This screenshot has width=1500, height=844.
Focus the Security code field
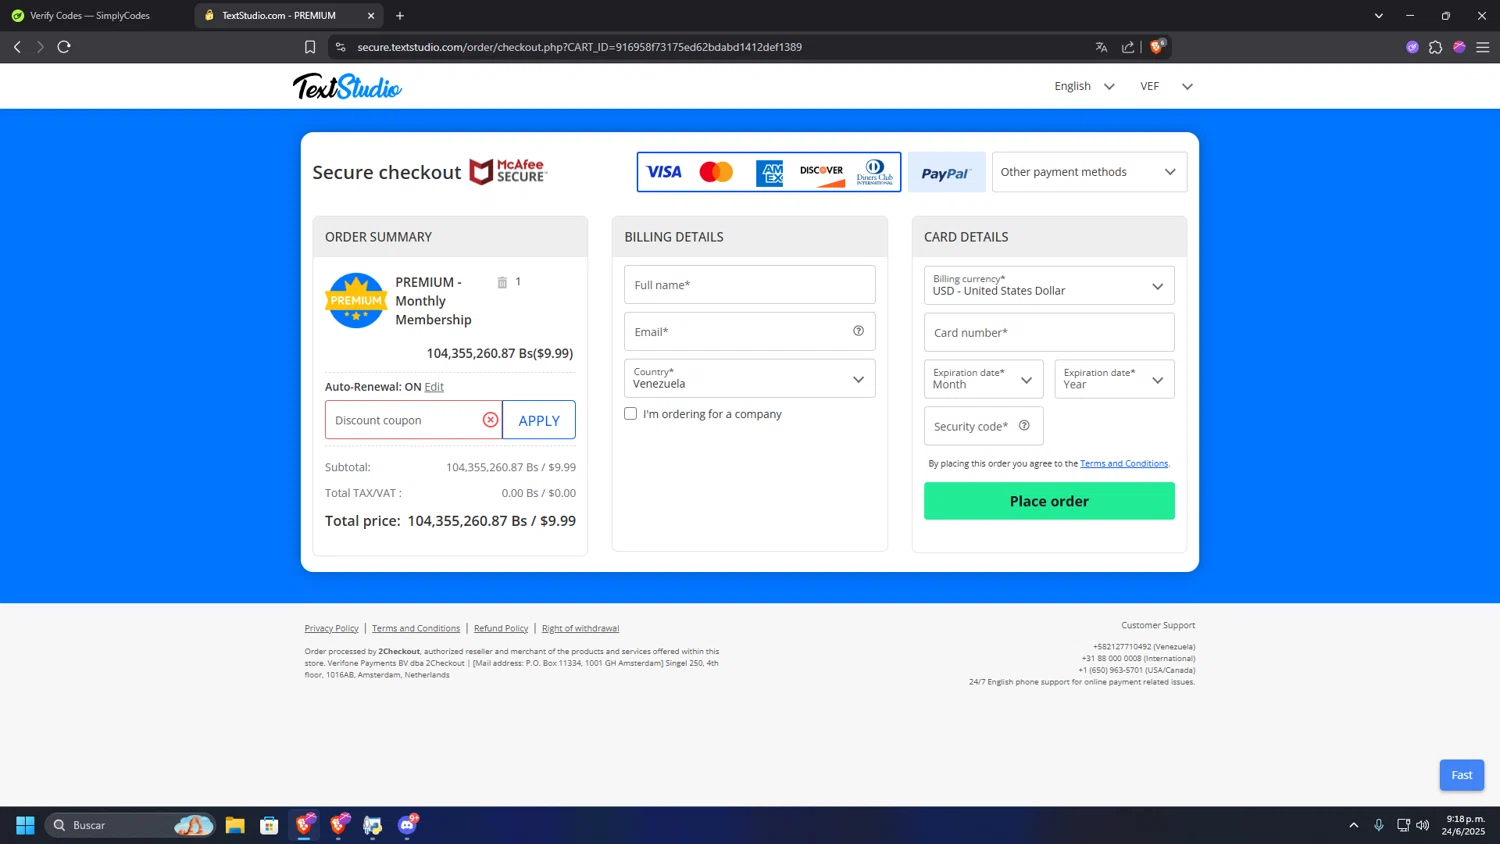point(983,426)
